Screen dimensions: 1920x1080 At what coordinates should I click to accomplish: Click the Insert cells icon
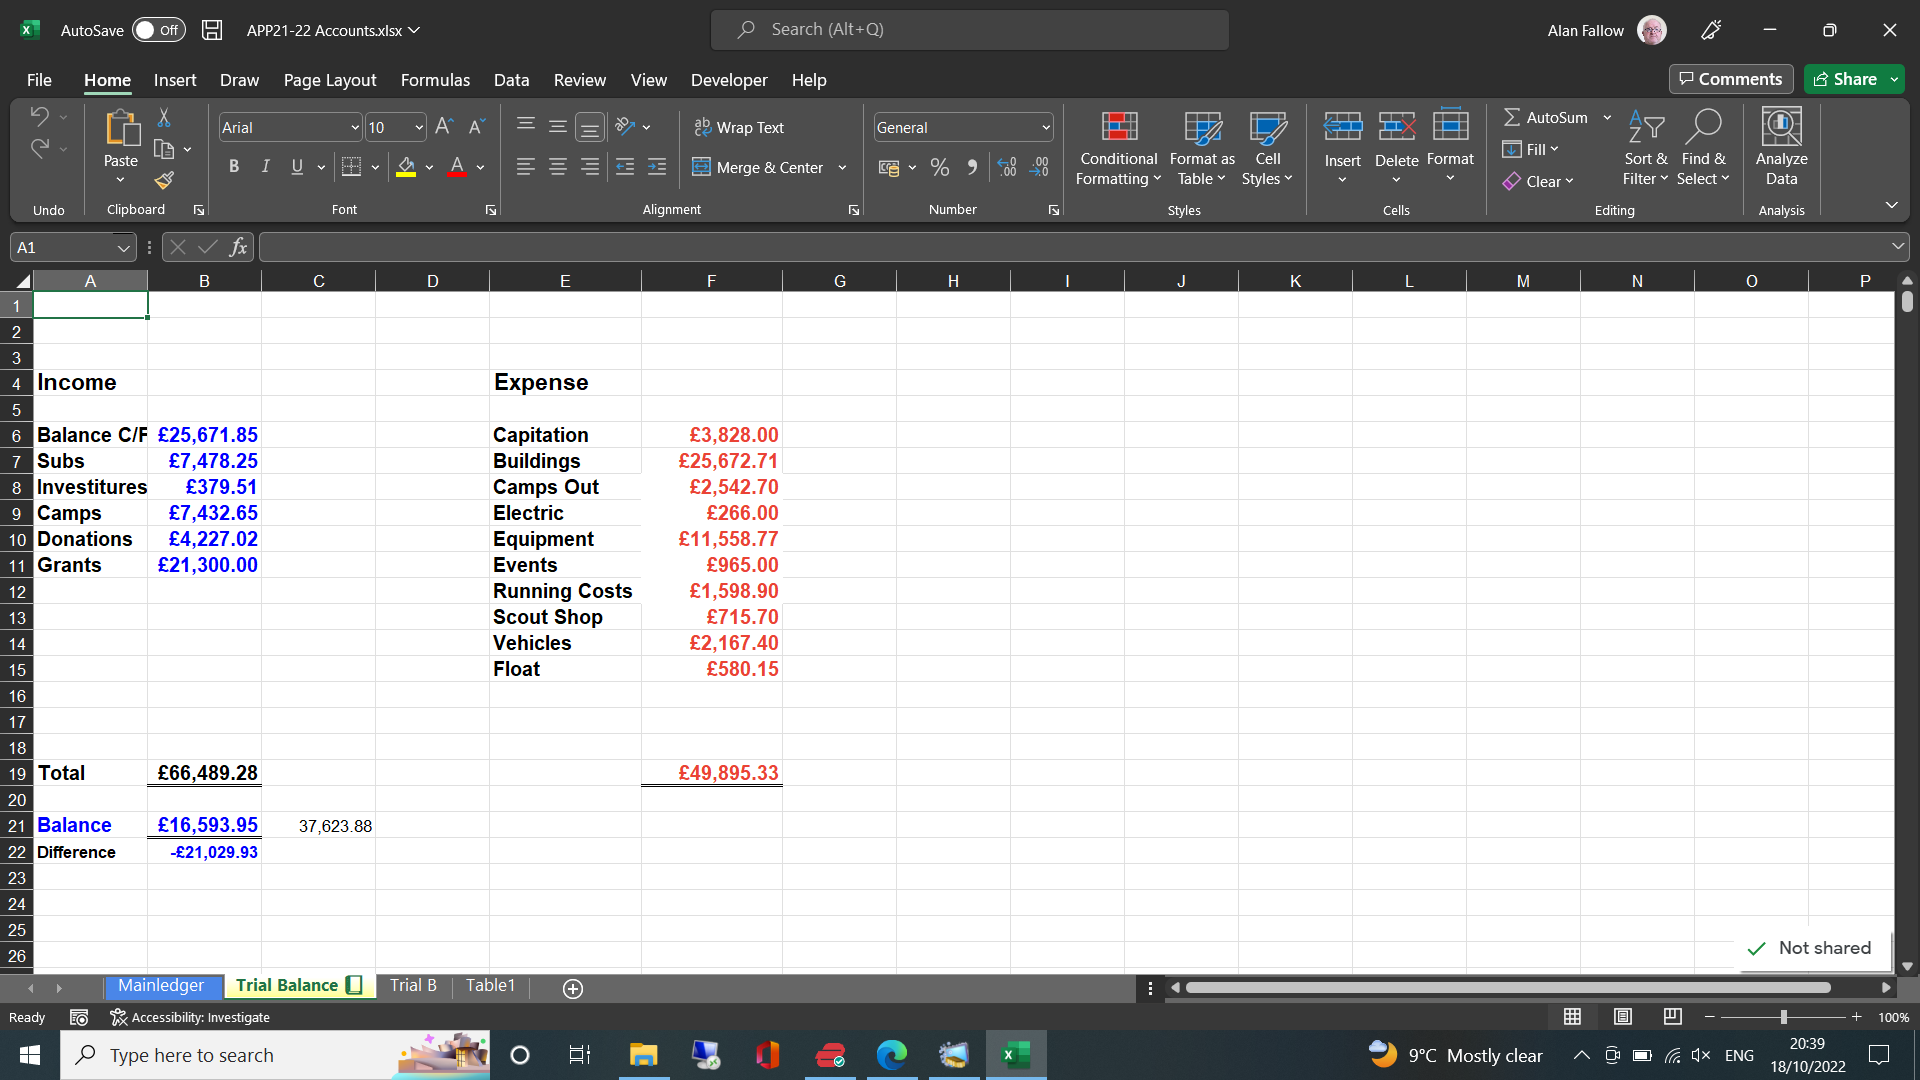click(x=1343, y=127)
